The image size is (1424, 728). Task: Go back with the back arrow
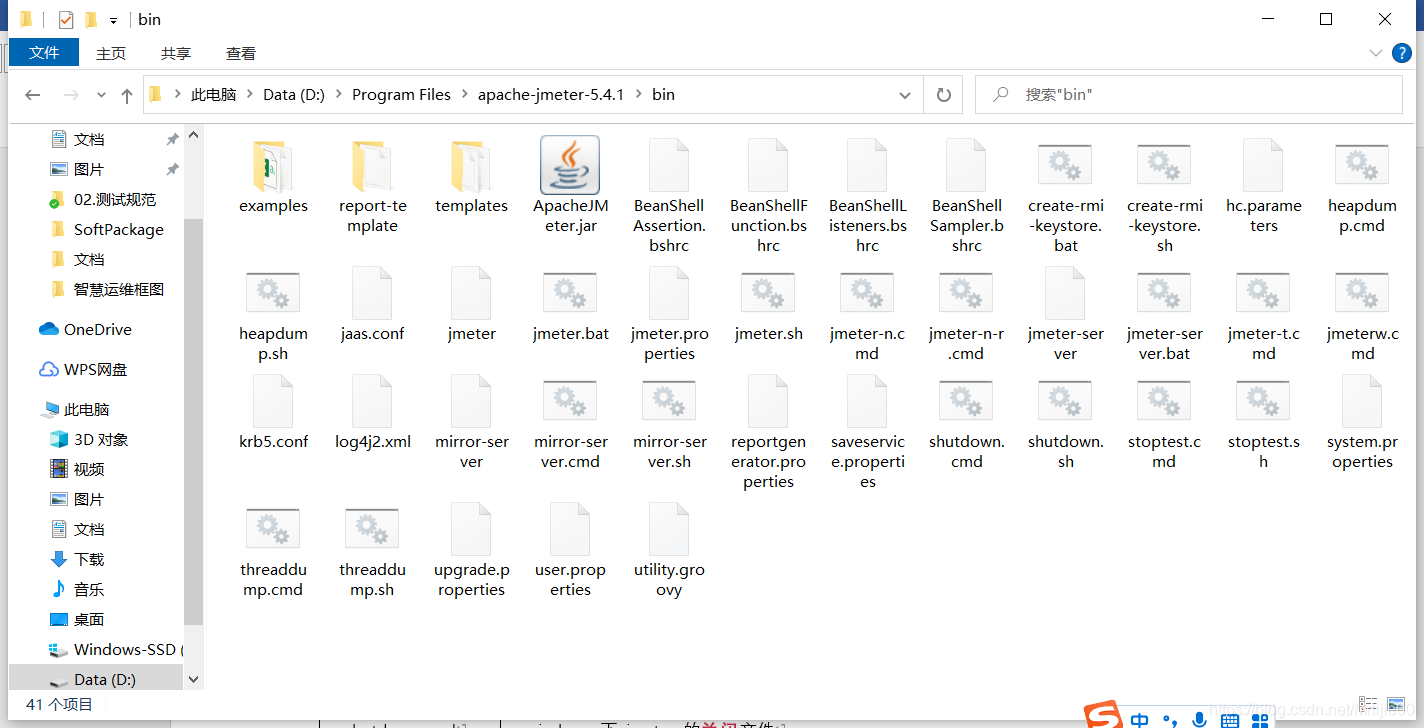coord(33,95)
